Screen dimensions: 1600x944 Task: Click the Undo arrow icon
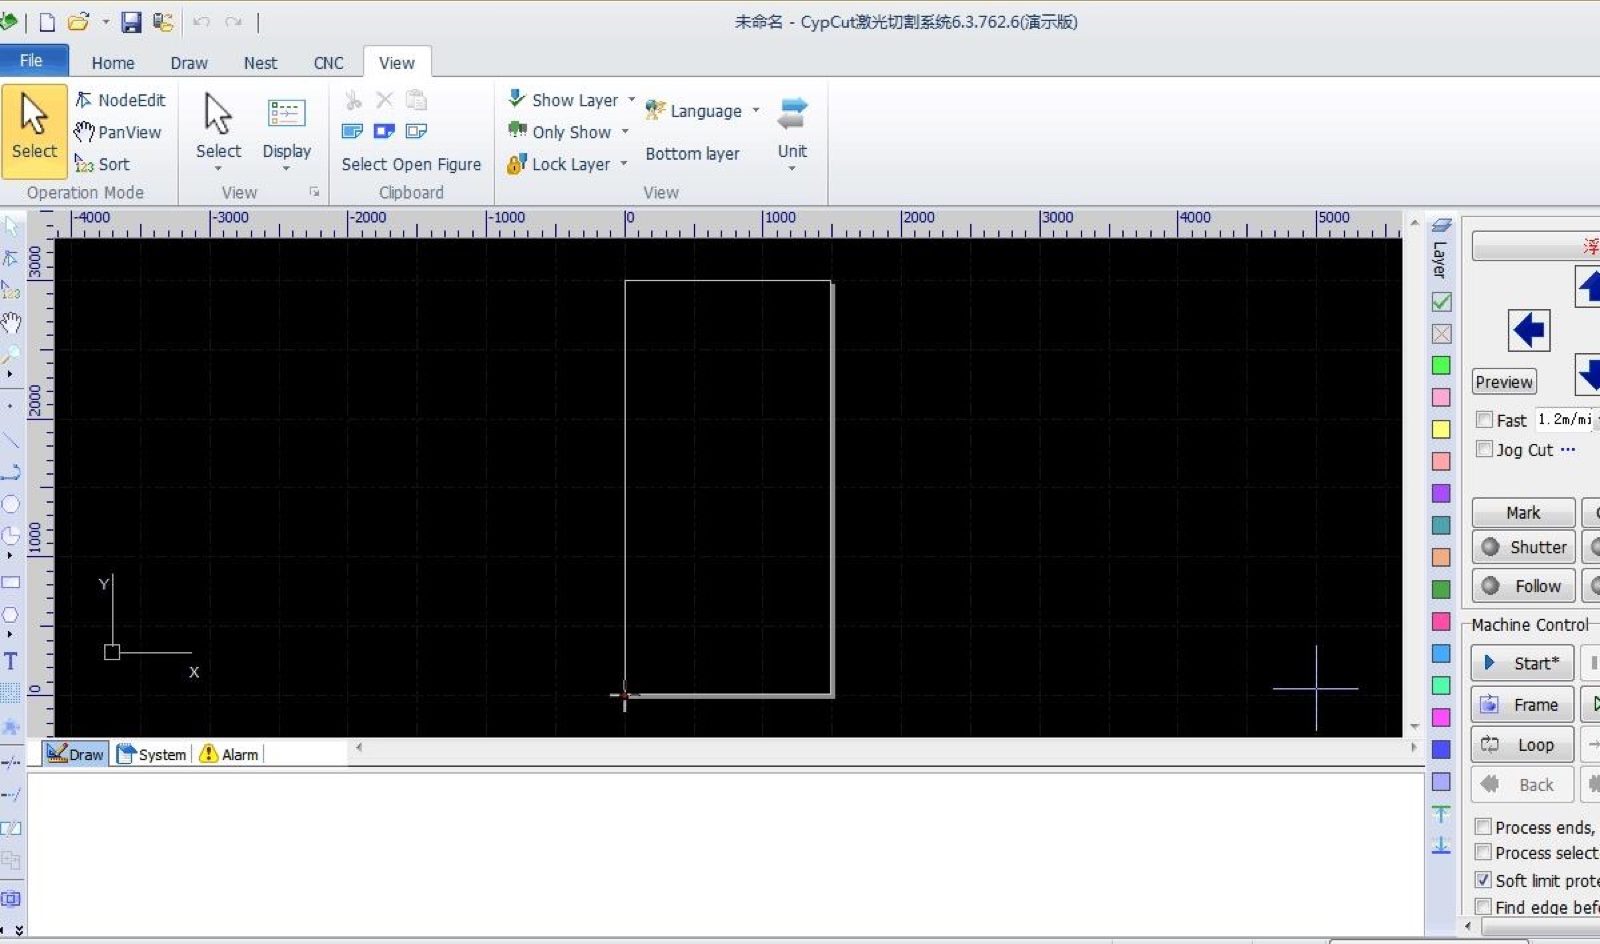click(x=201, y=21)
